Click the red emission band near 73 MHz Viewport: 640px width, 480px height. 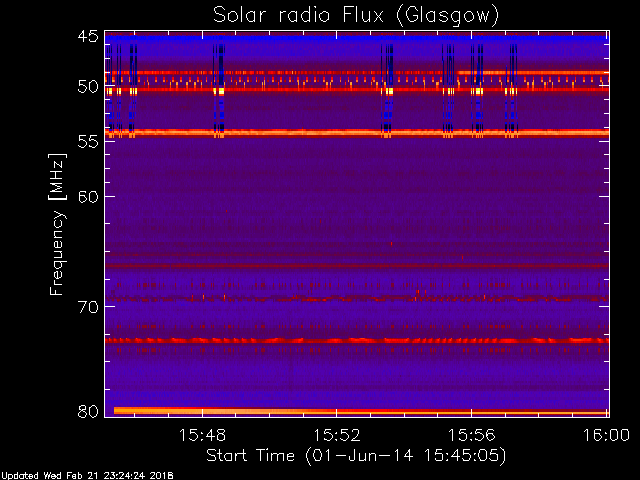coord(357,340)
